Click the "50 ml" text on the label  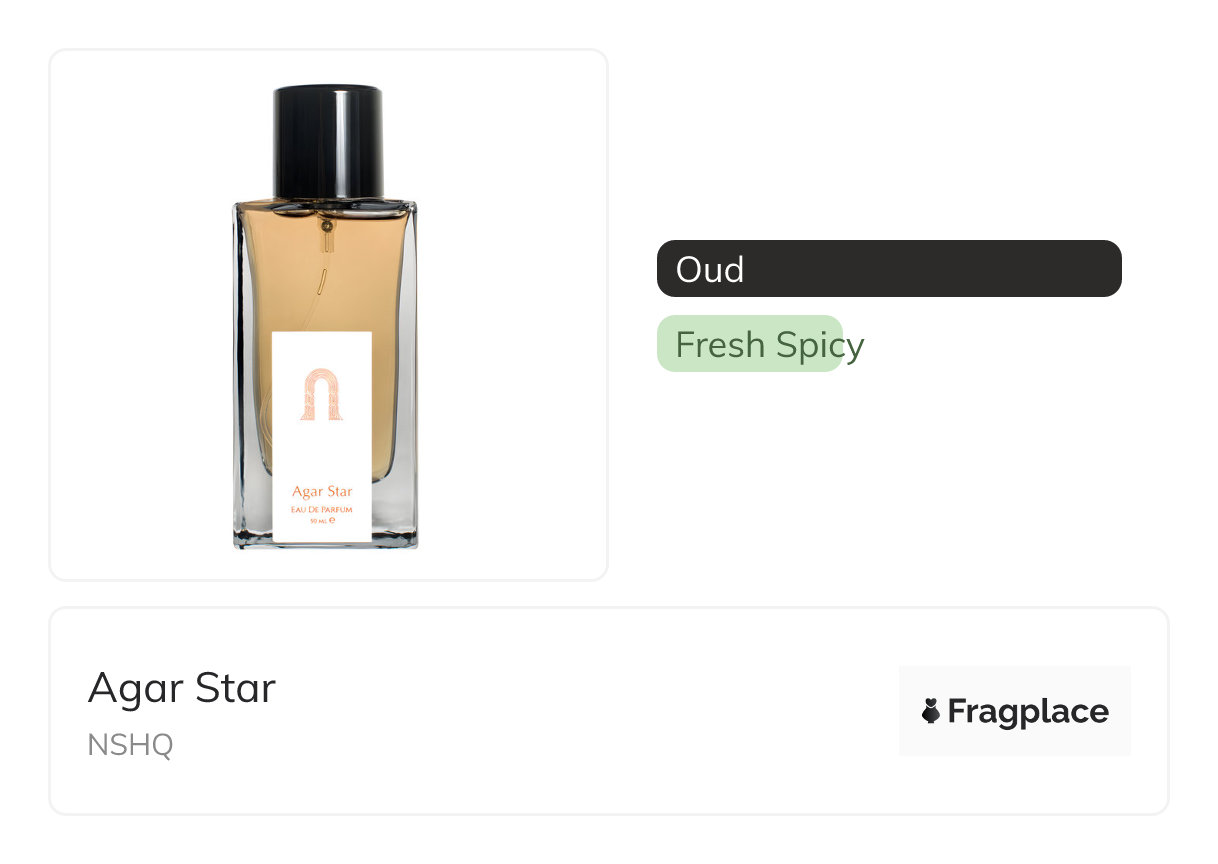click(x=317, y=521)
